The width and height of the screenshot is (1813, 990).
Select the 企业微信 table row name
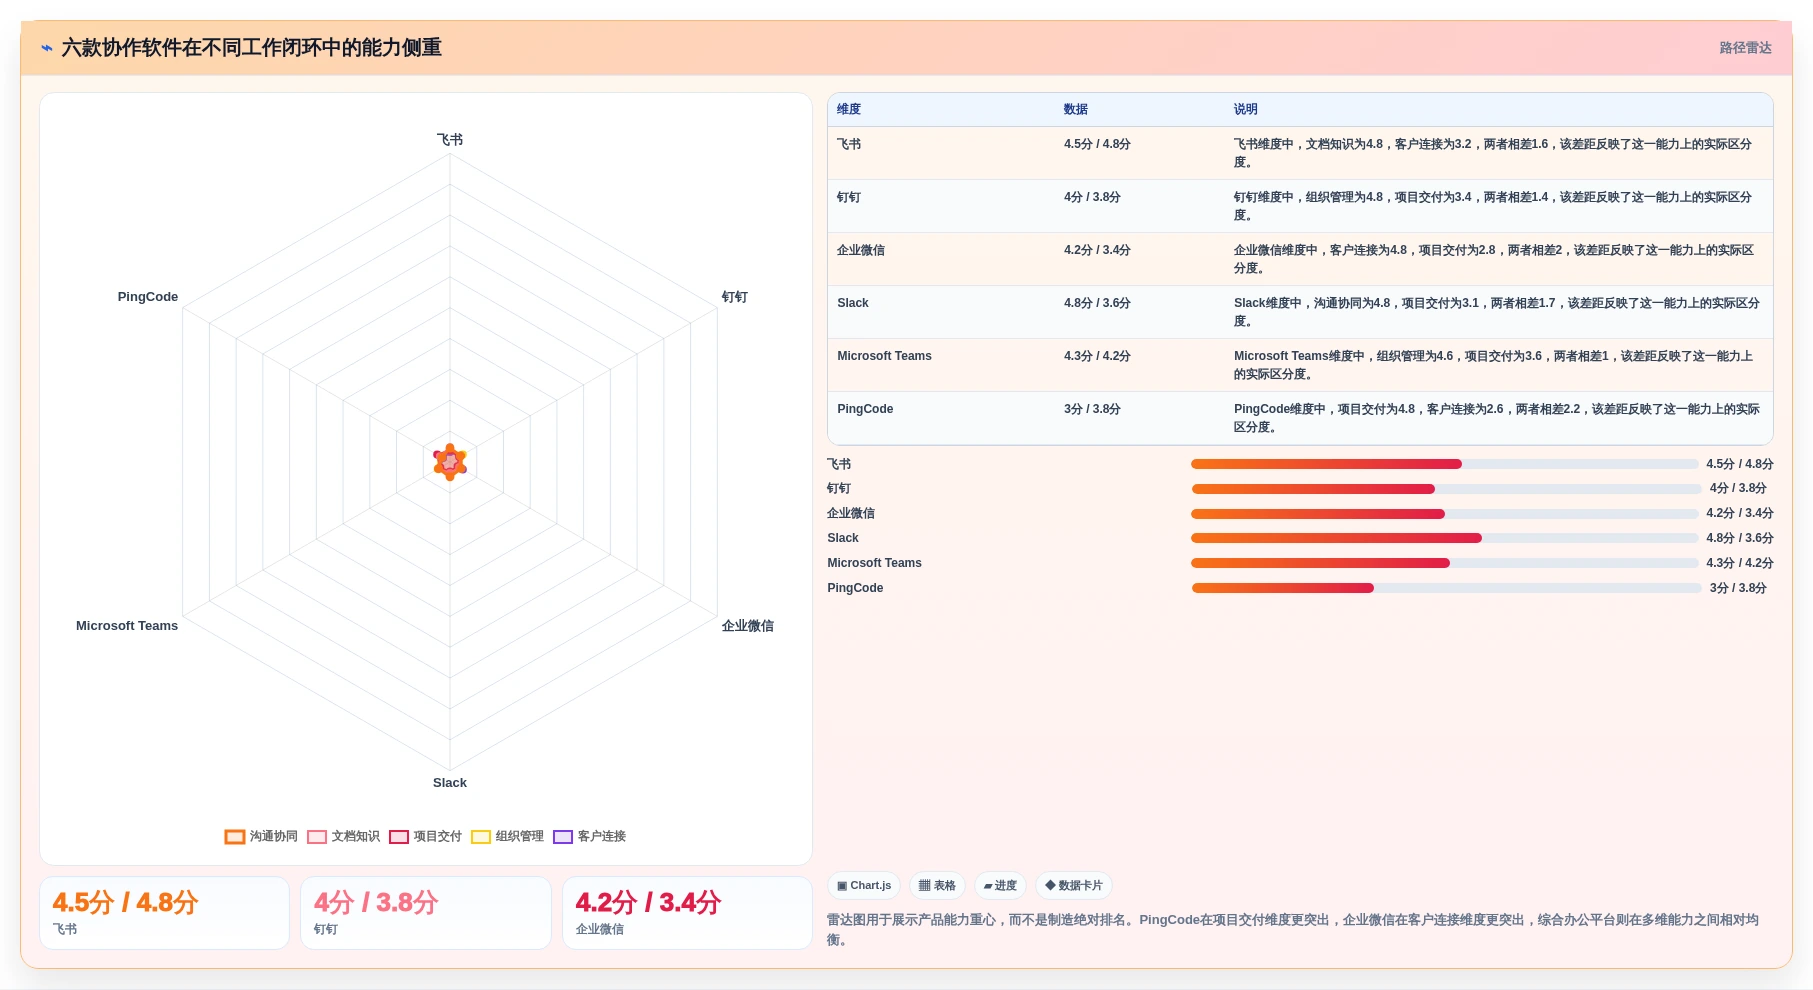tap(861, 250)
